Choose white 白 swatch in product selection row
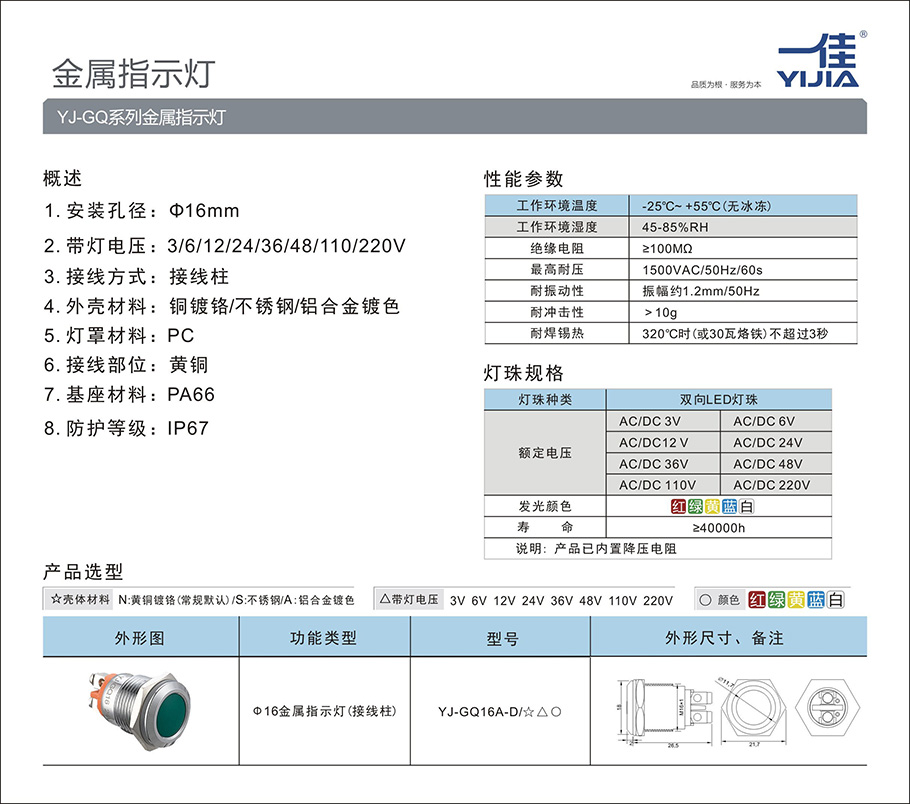 point(836,600)
